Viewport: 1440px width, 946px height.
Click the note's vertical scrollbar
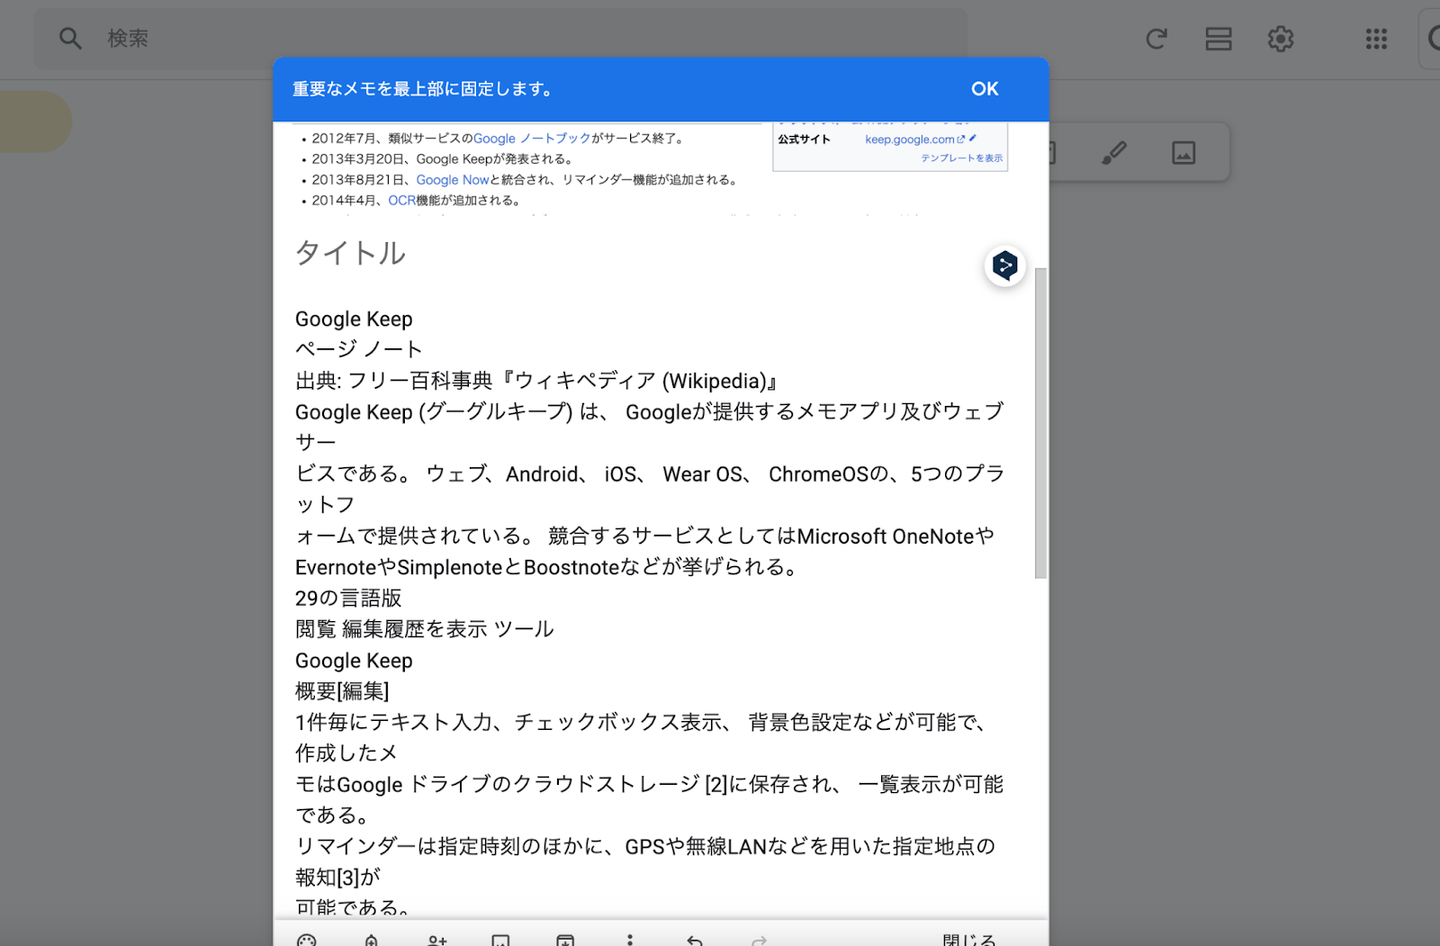(1040, 423)
